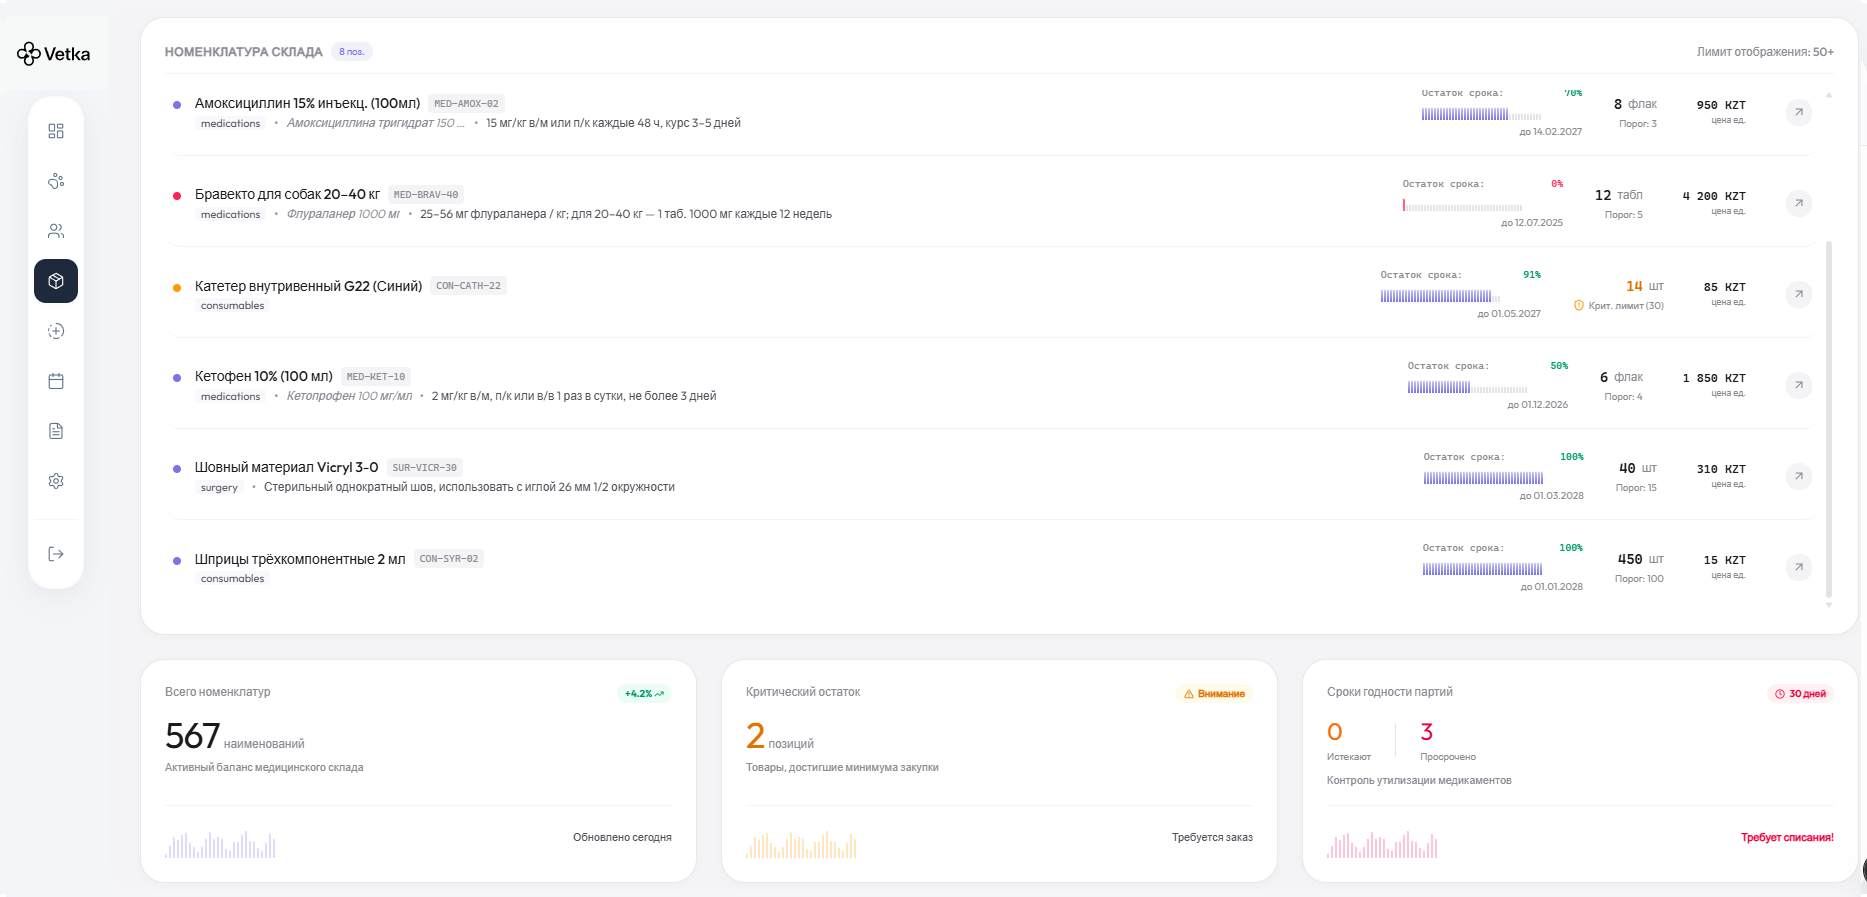Open details arrow for Шприцы трёхкомпонентные row
This screenshot has height=897, width=1867.
[x=1798, y=567]
